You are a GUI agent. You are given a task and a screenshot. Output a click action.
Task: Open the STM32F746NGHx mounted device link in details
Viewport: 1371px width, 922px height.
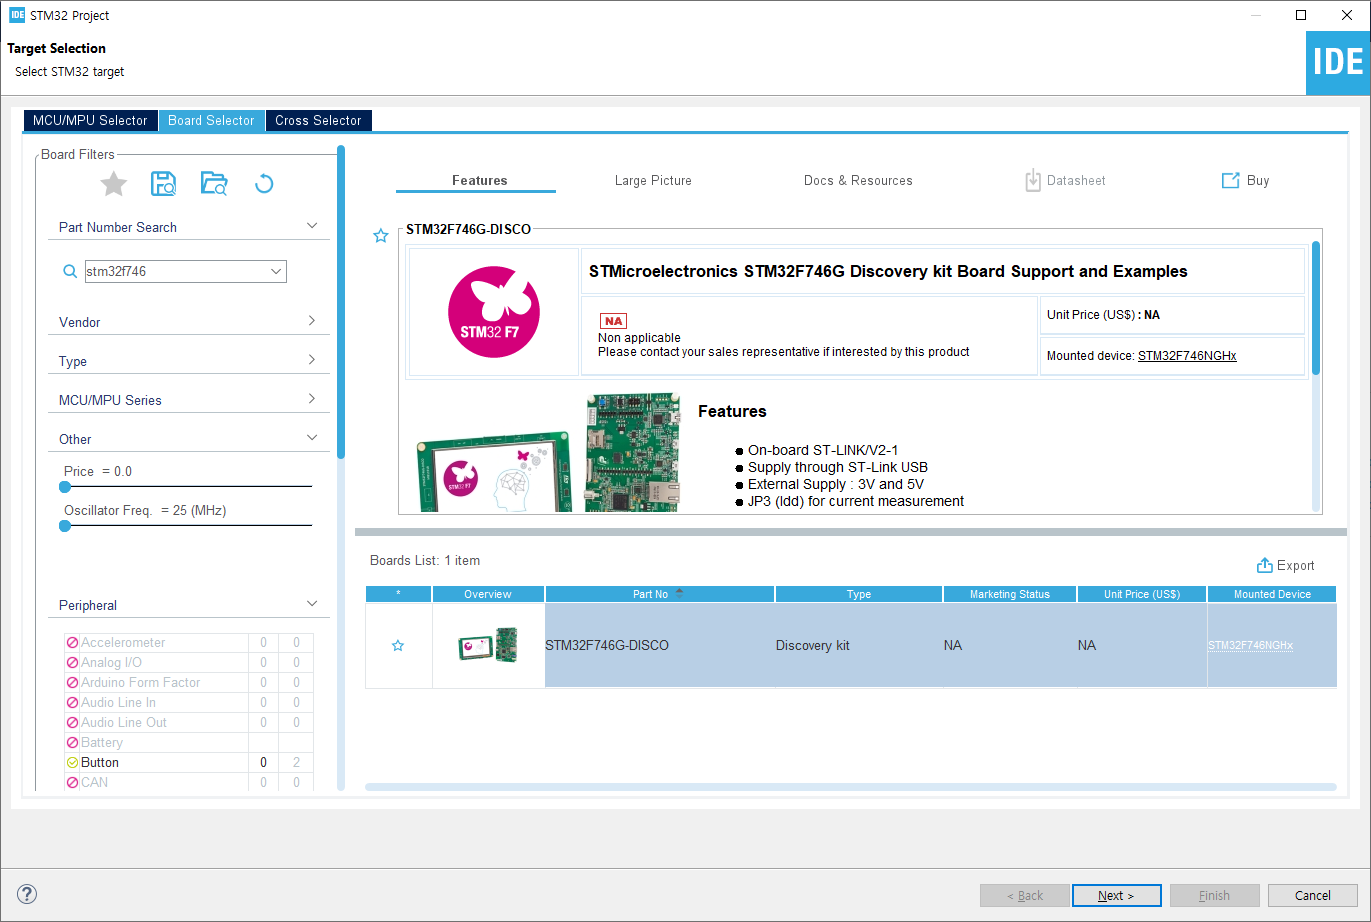pos(1187,356)
